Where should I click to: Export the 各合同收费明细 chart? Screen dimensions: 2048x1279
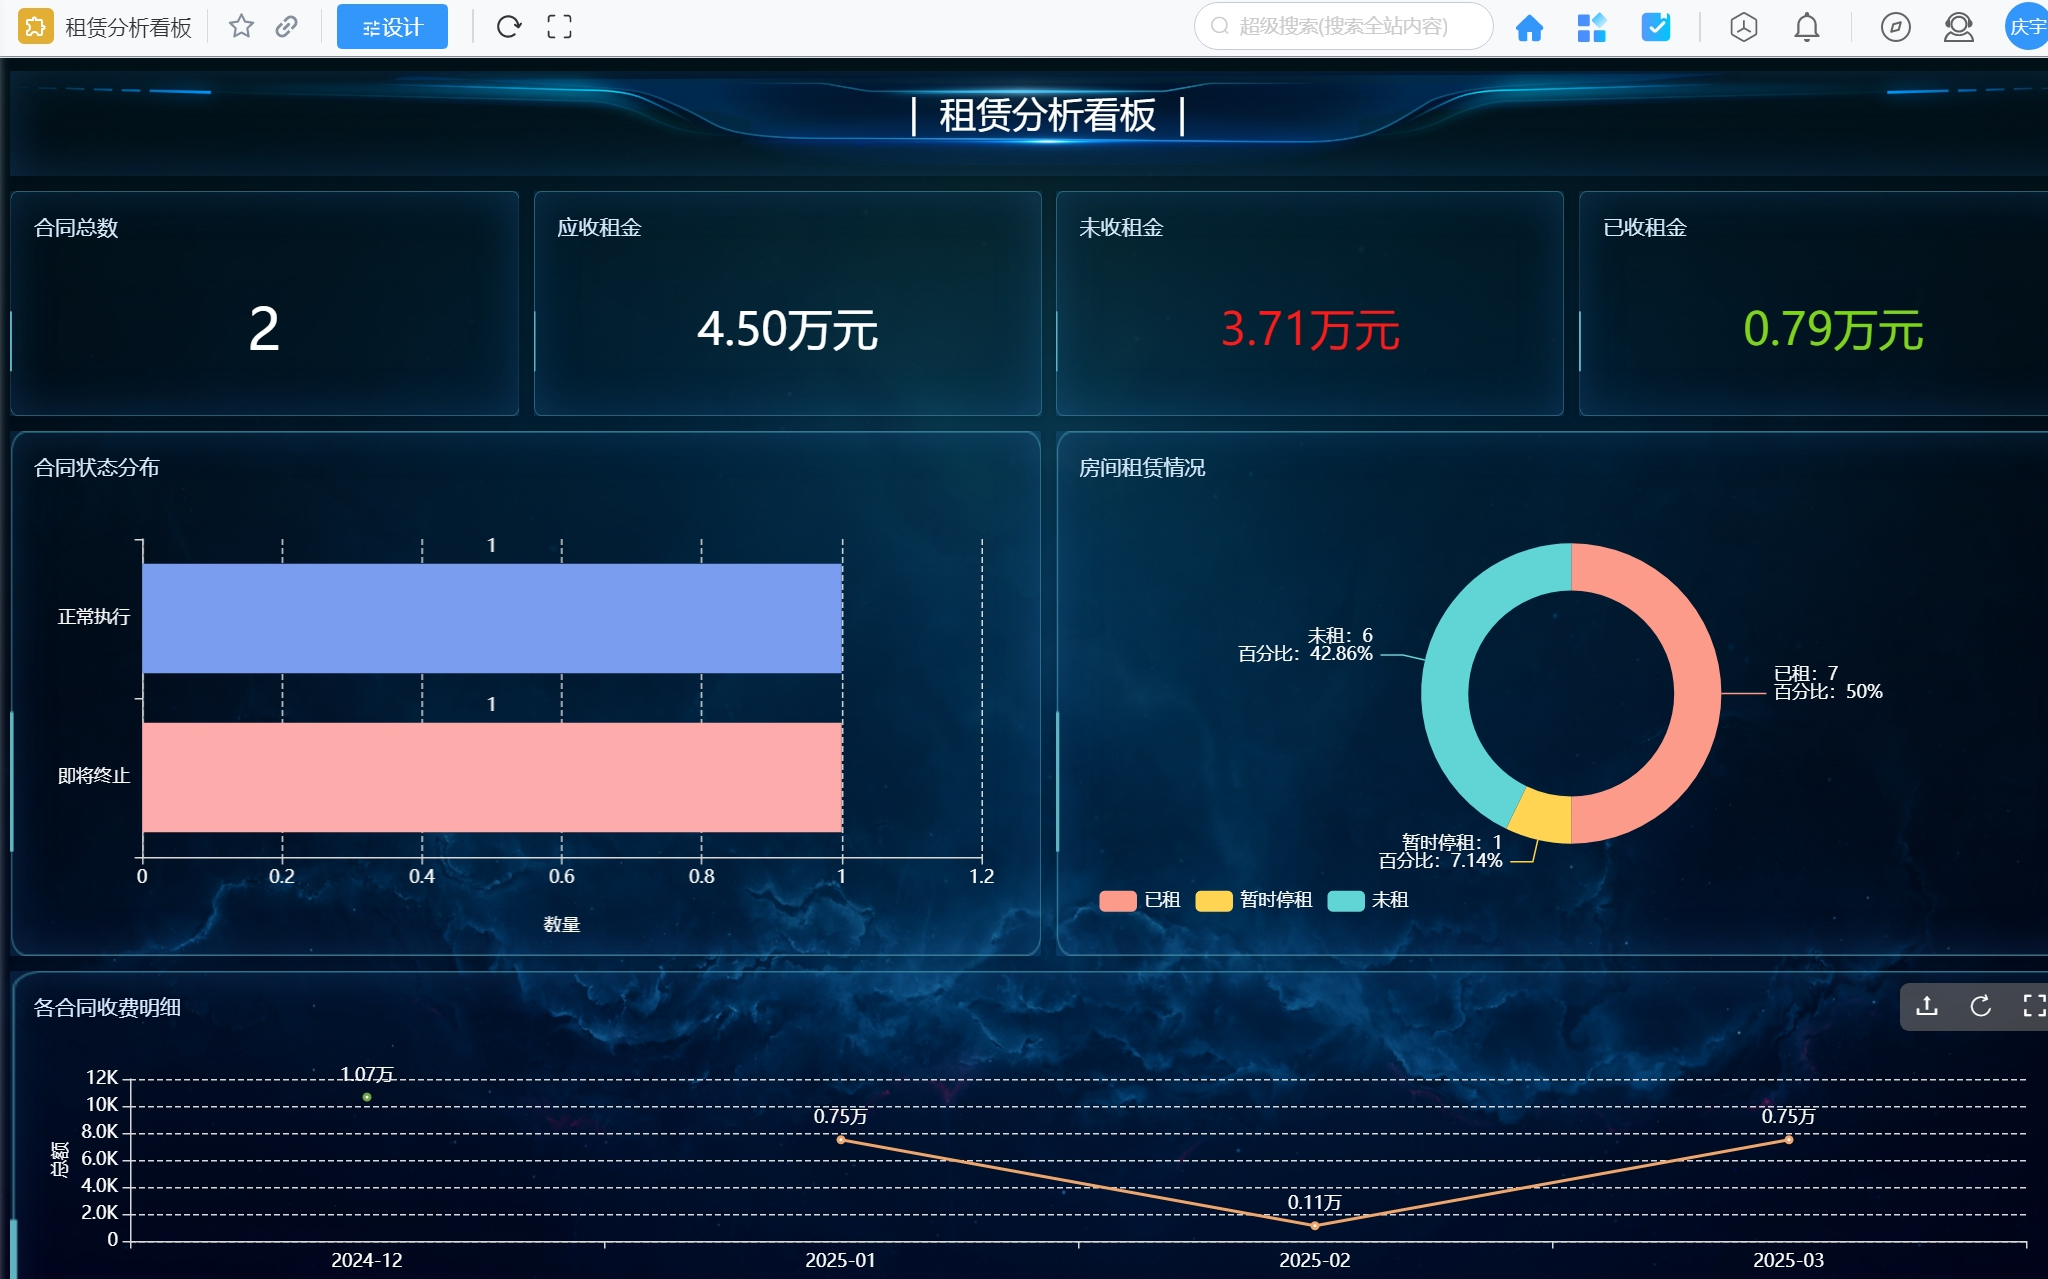click(x=1927, y=1006)
